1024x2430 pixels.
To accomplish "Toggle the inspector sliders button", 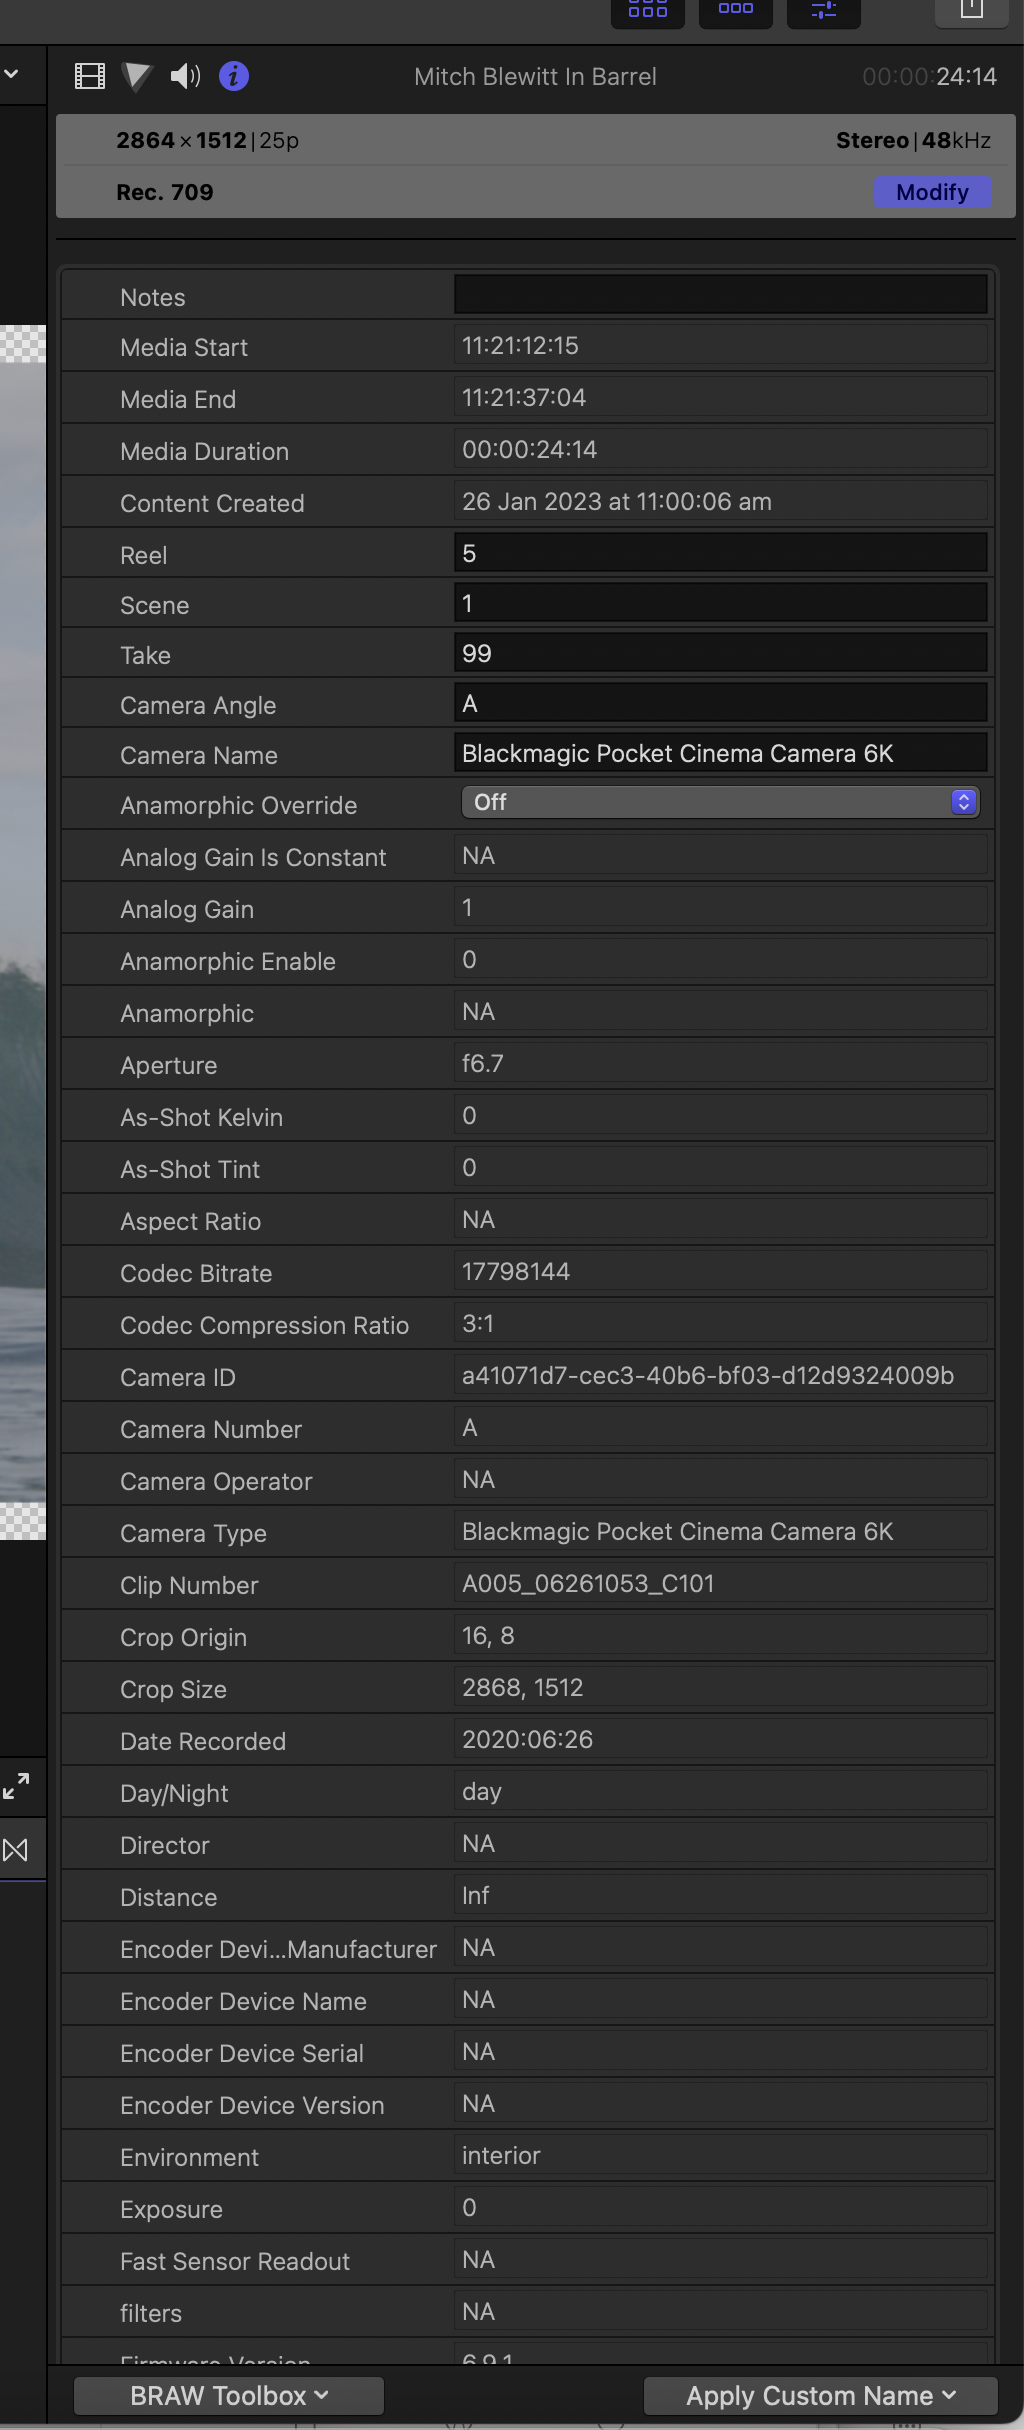I will (x=823, y=10).
